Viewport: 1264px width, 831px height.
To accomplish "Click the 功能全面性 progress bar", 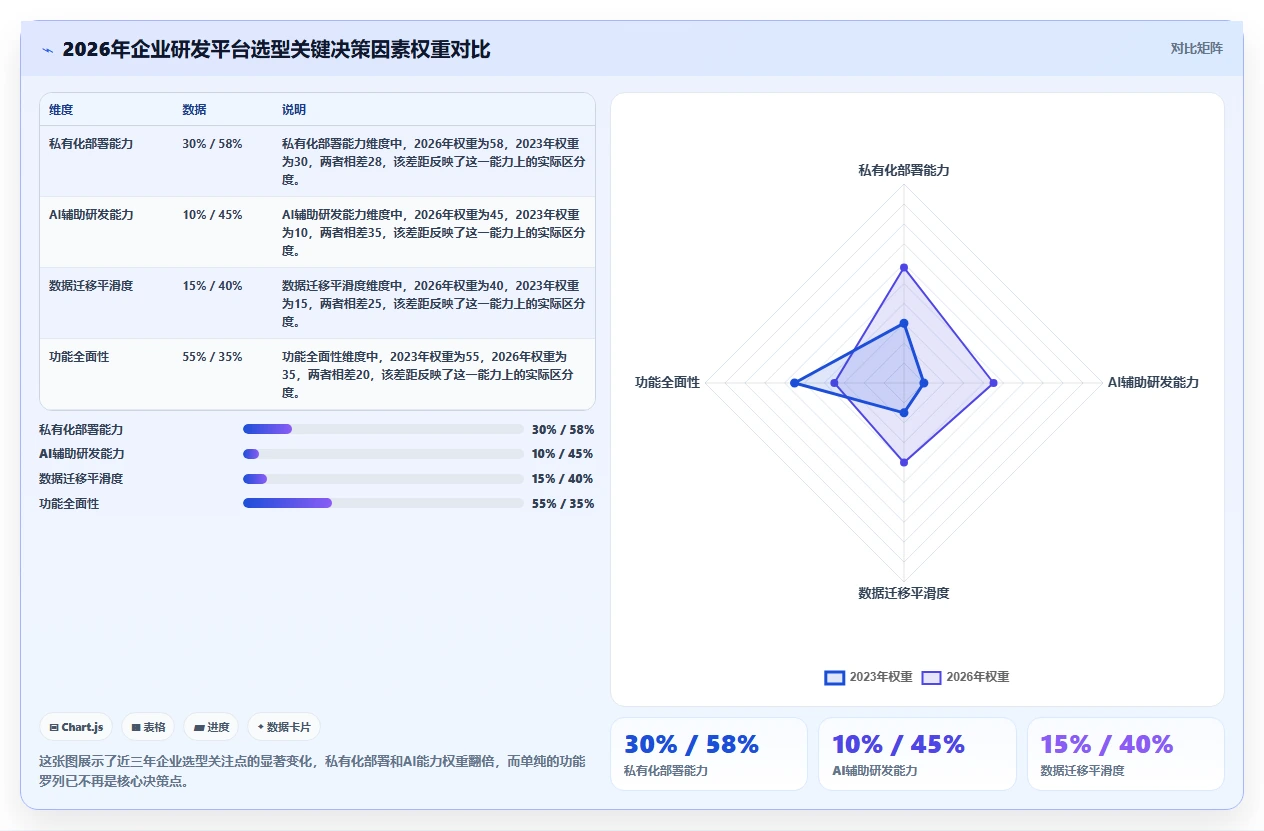I will (383, 503).
